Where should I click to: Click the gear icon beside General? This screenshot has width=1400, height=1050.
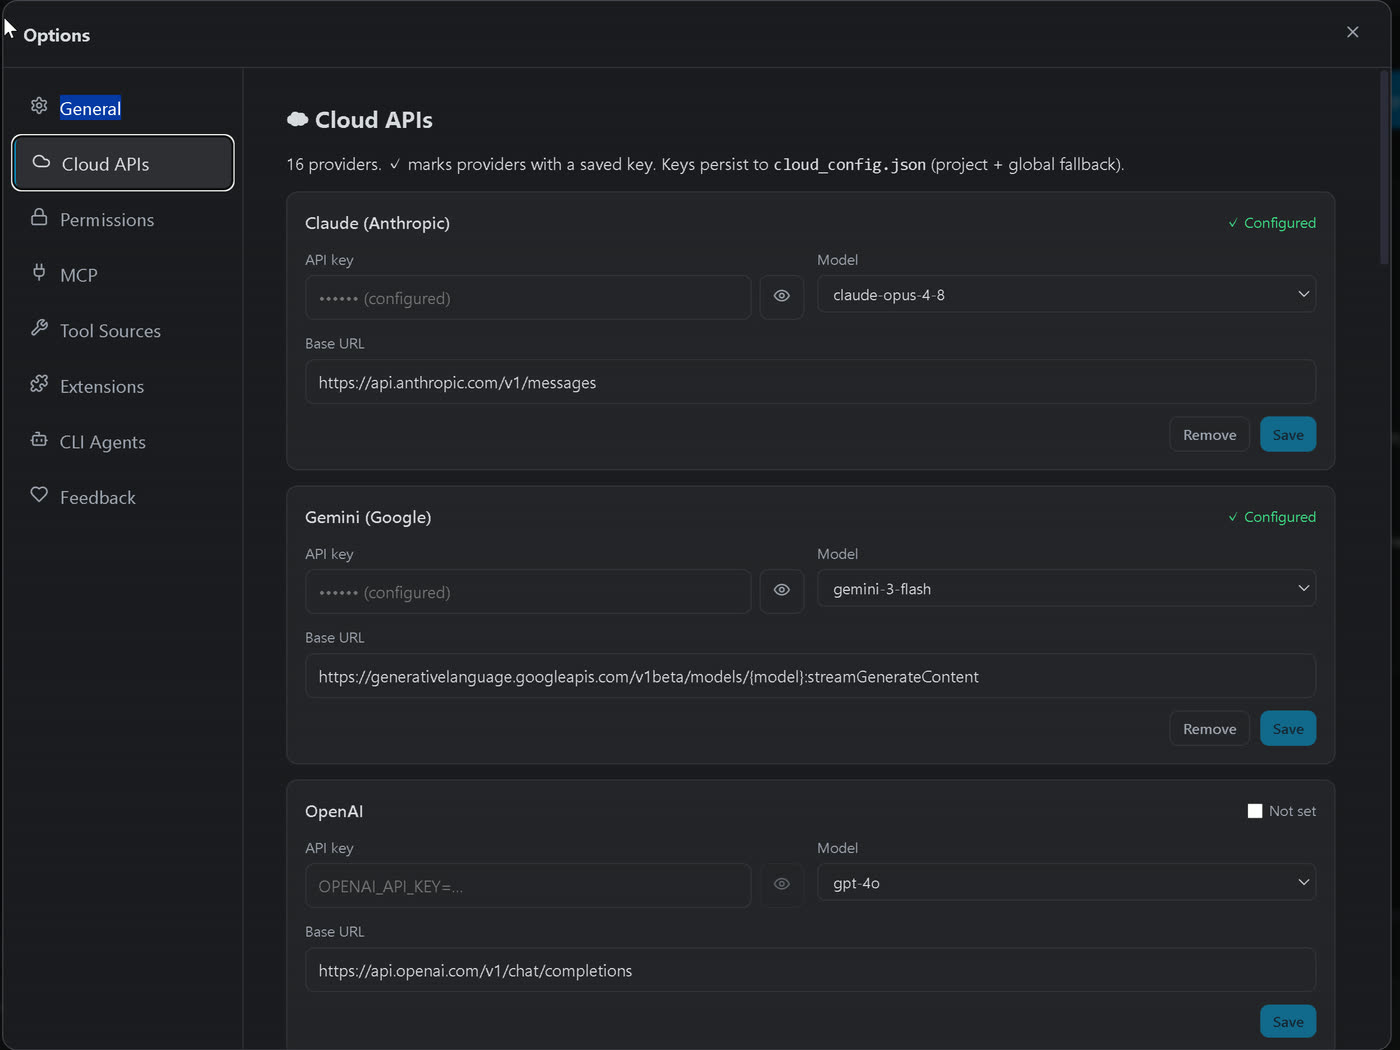39,106
